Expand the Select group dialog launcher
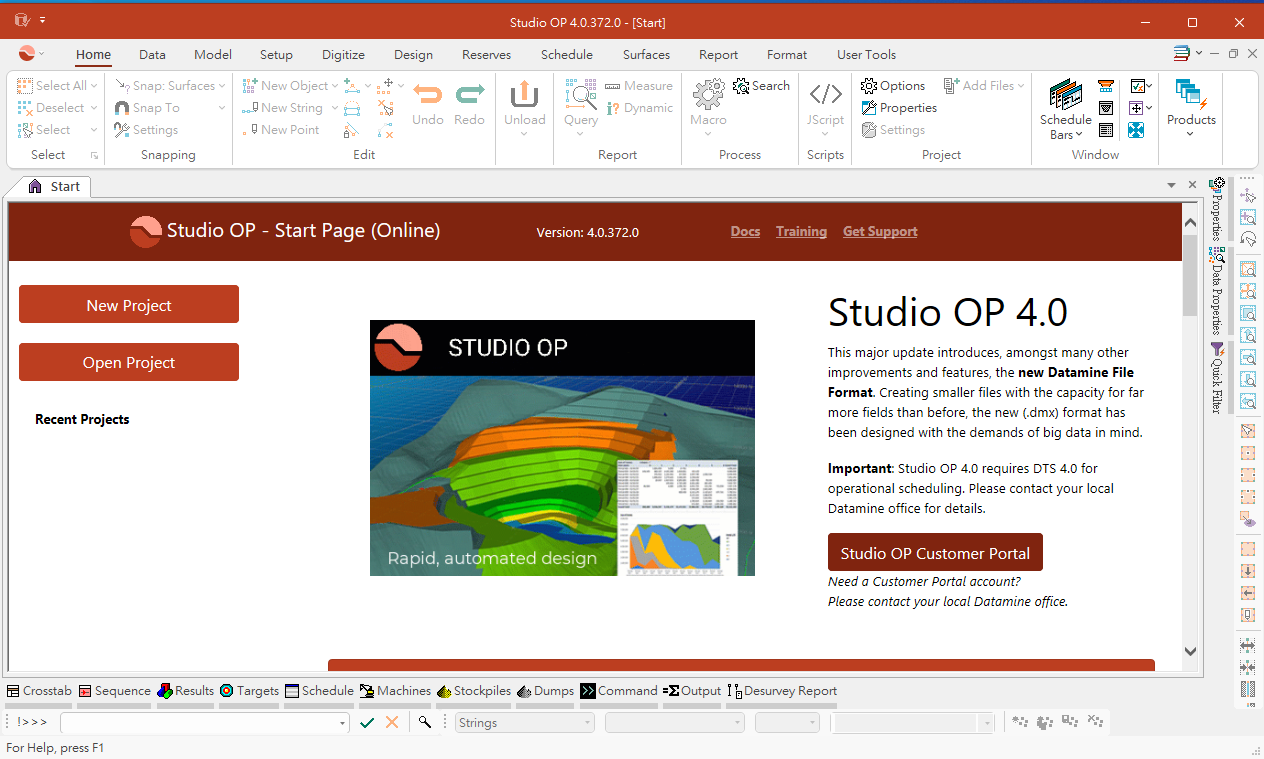This screenshot has width=1264, height=759. point(95,156)
